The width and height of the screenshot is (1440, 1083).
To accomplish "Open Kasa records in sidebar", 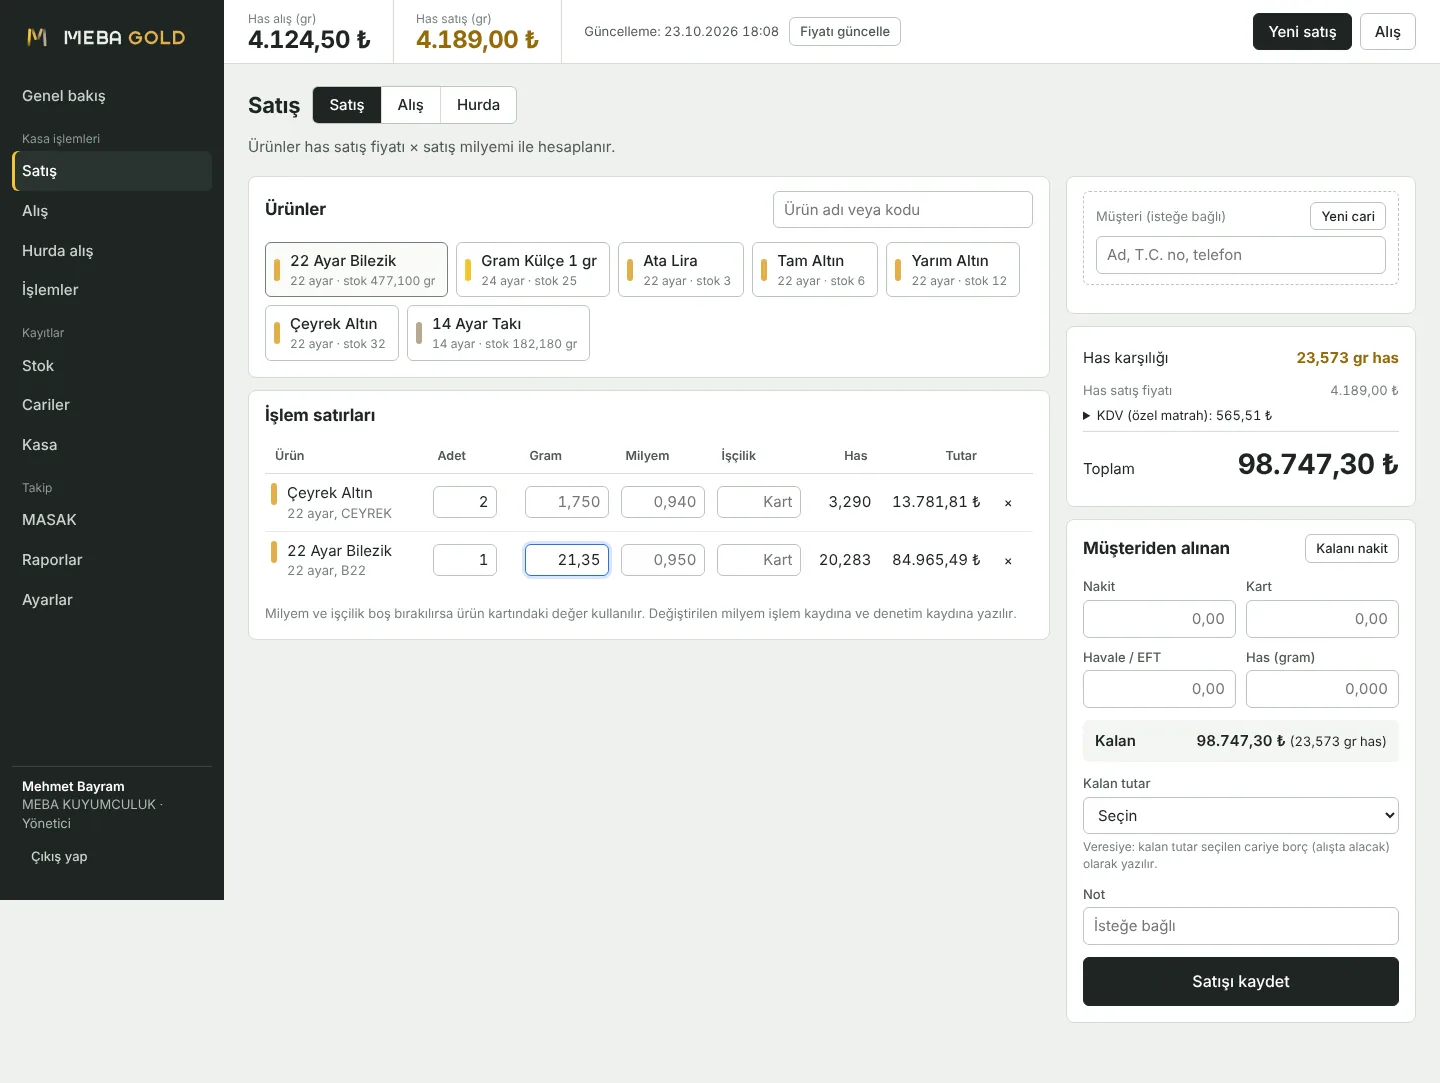I will [112, 445].
